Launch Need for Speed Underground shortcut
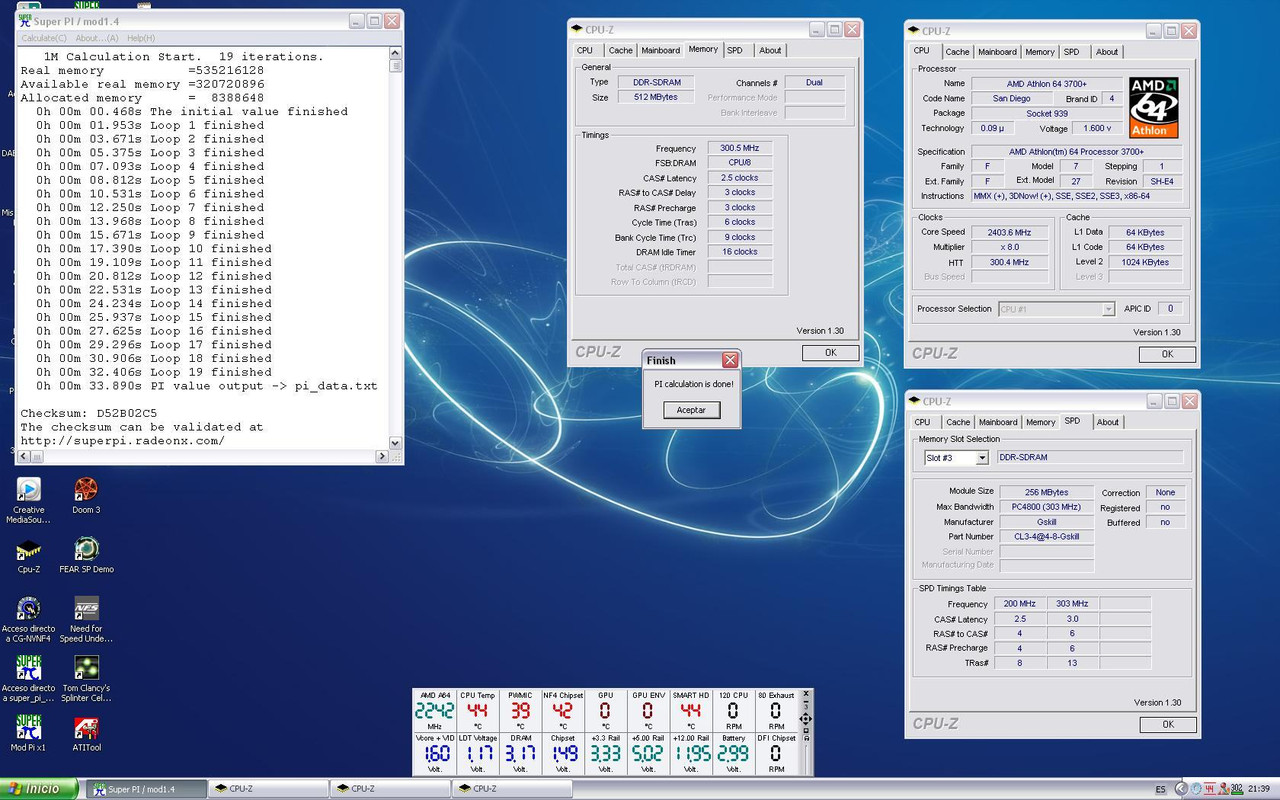1280x800 pixels. click(86, 609)
